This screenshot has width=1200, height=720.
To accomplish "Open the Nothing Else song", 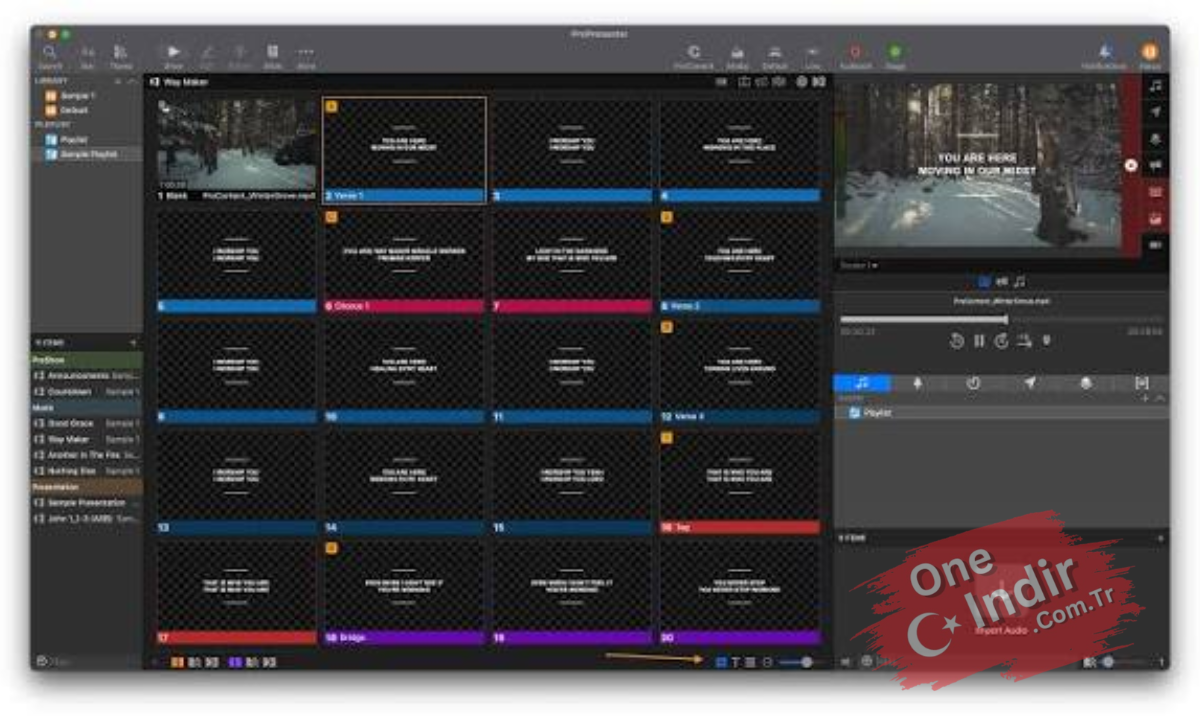I will [x=86, y=470].
